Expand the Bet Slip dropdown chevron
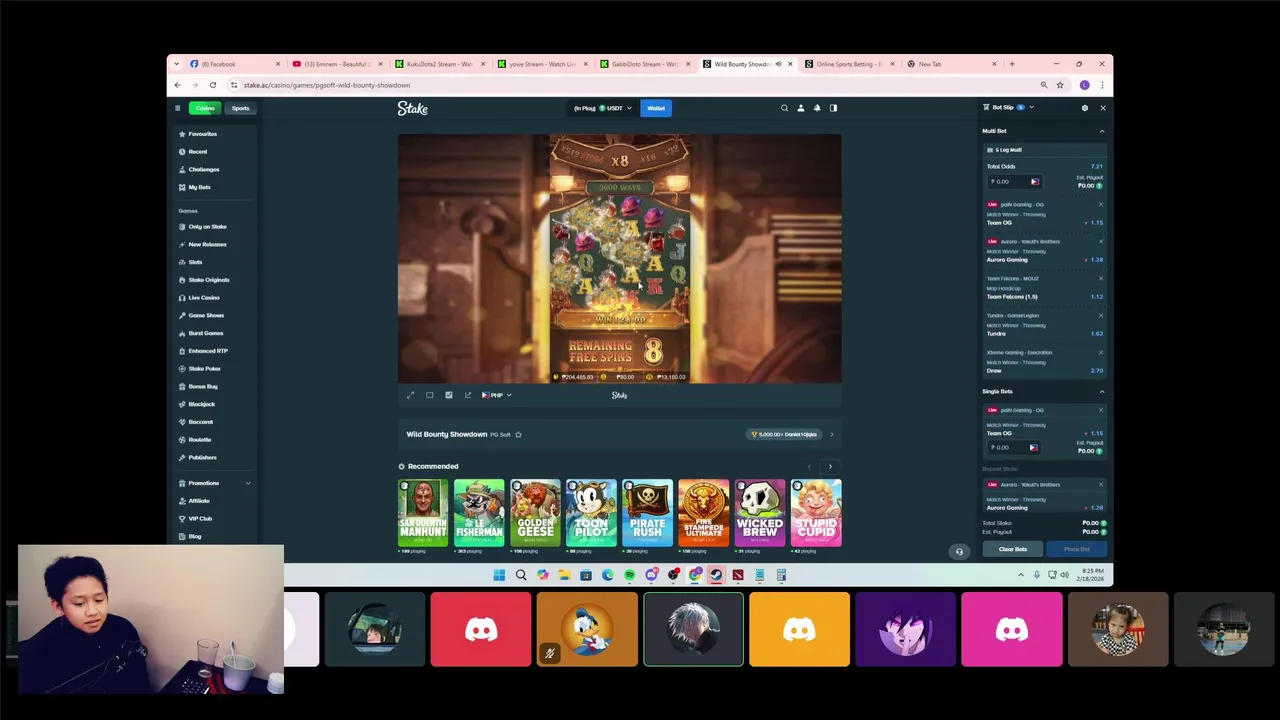This screenshot has width=1280, height=720. click(1031, 108)
